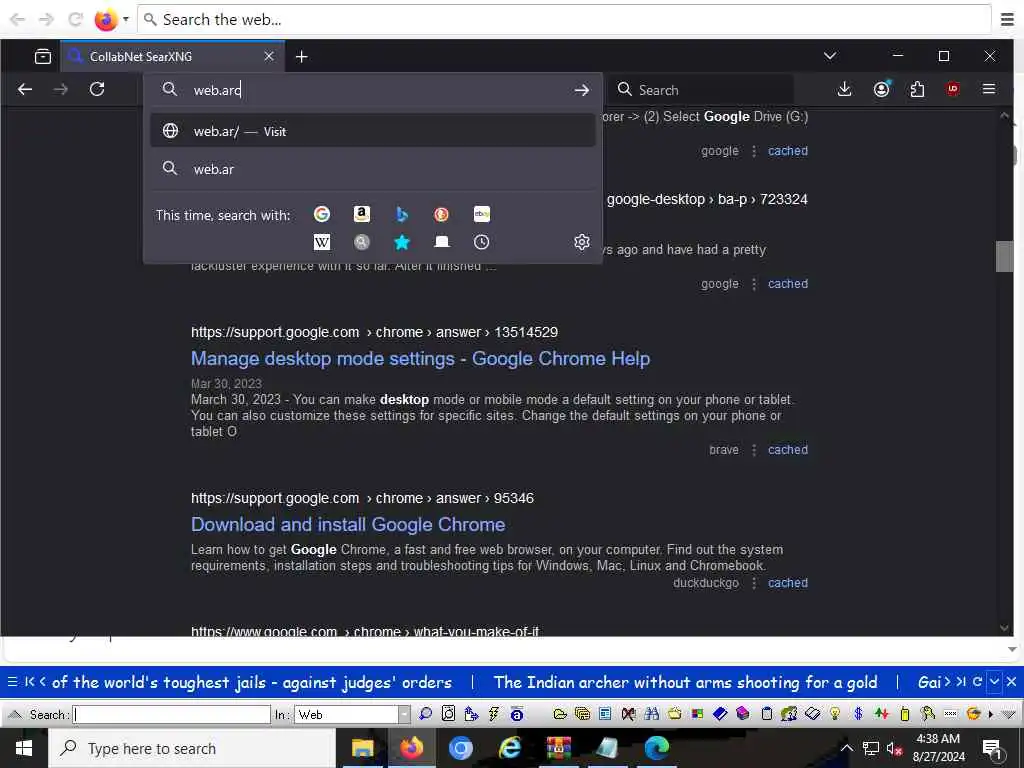Screen dimensions: 1024x768
Task: Open Download and install Google Chrome link
Action: [x=347, y=524]
